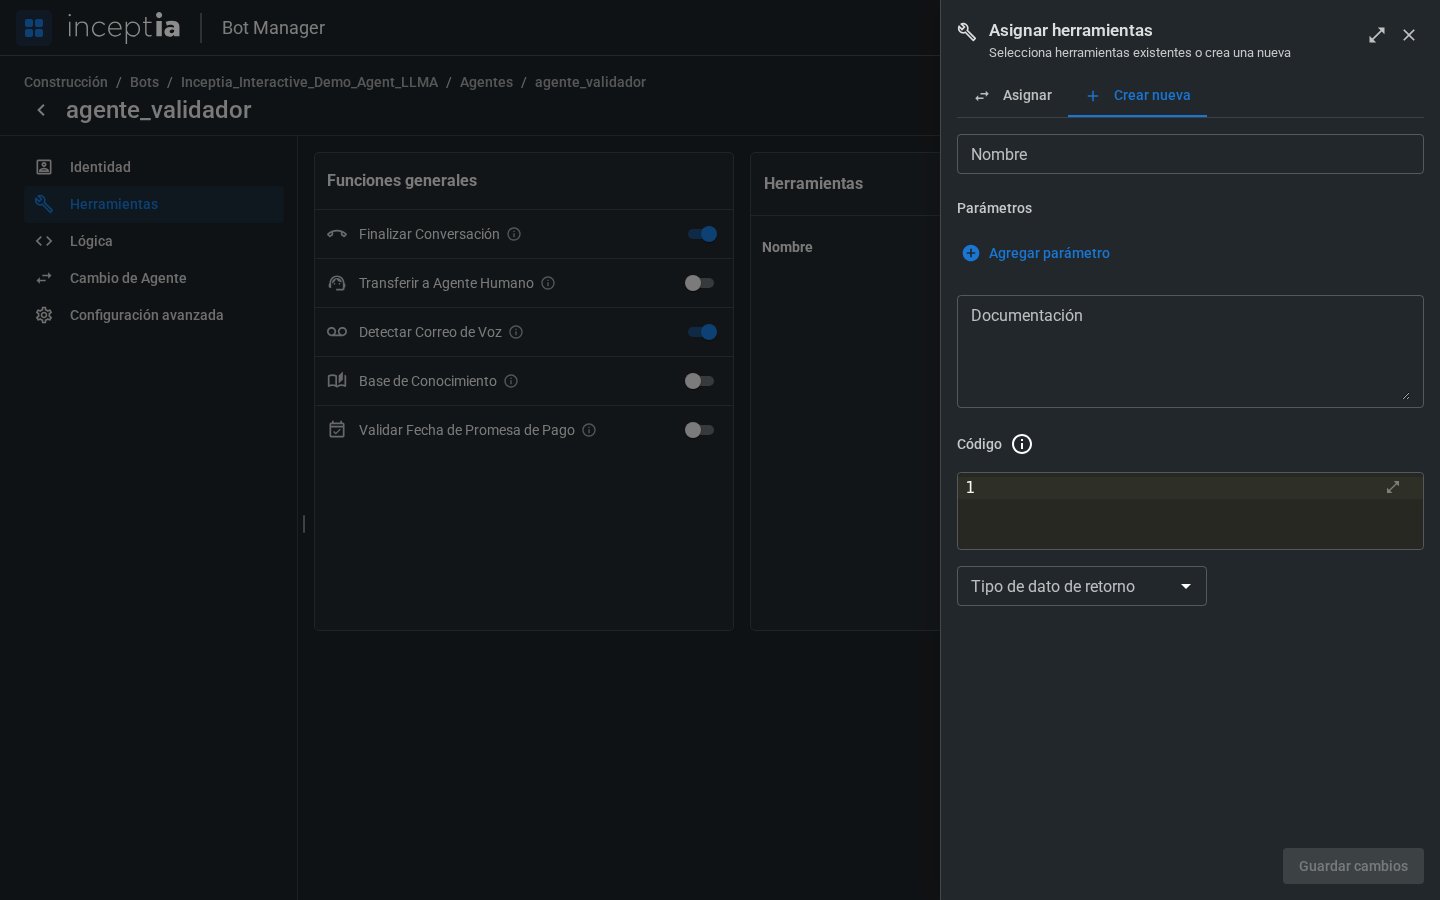Switch to the Asignar tab
Screen dimensions: 1440x900
click(x=1012, y=95)
